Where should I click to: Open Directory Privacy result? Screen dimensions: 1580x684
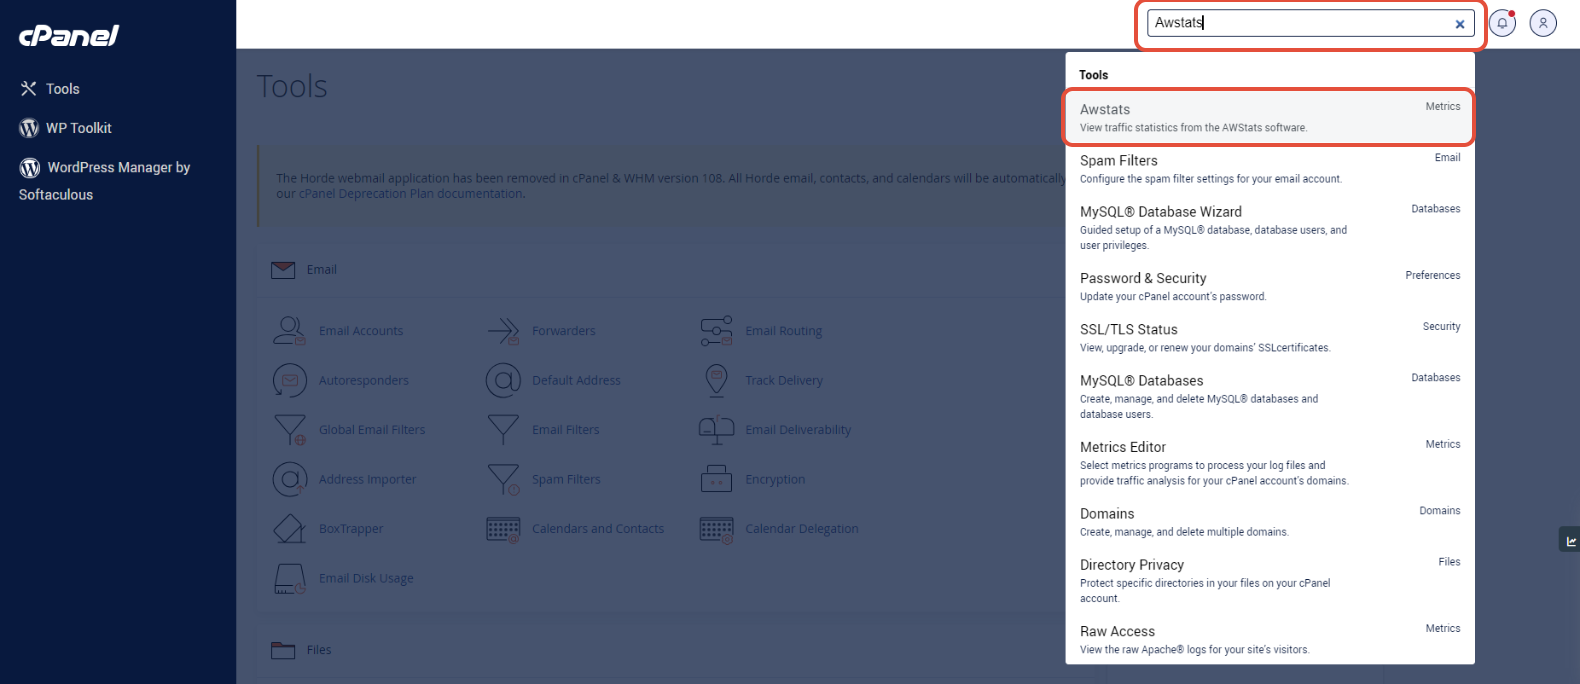(x=1270, y=580)
